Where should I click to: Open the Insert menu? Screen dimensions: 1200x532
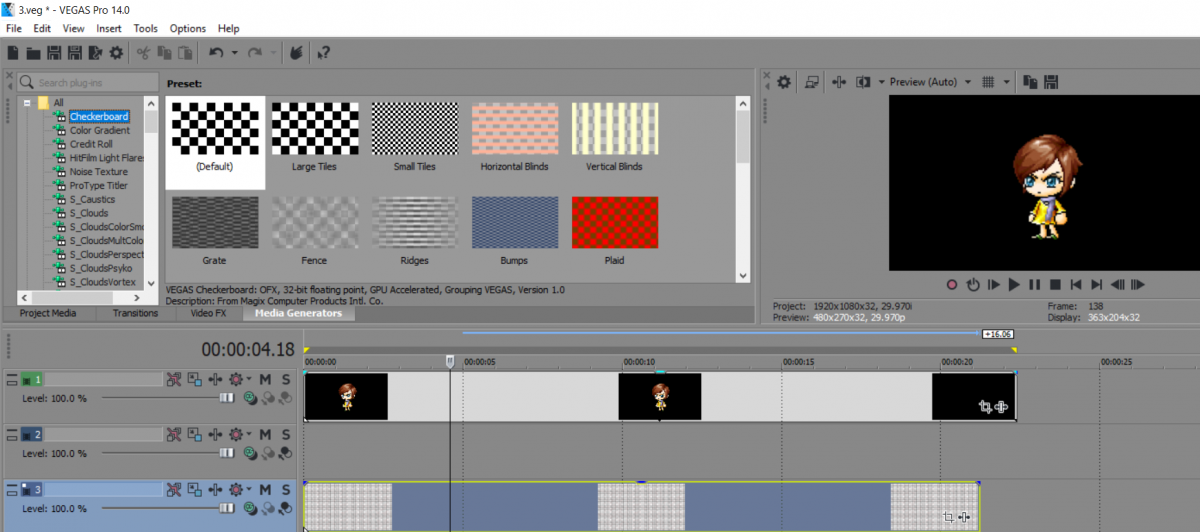pyautogui.click(x=108, y=28)
